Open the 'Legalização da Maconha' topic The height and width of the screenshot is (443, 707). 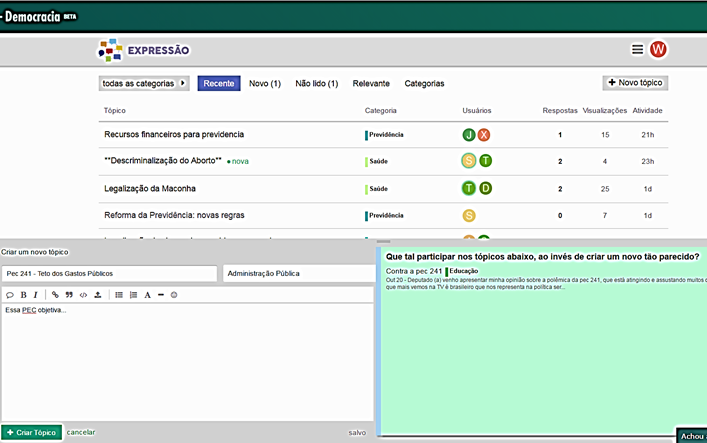(150, 188)
